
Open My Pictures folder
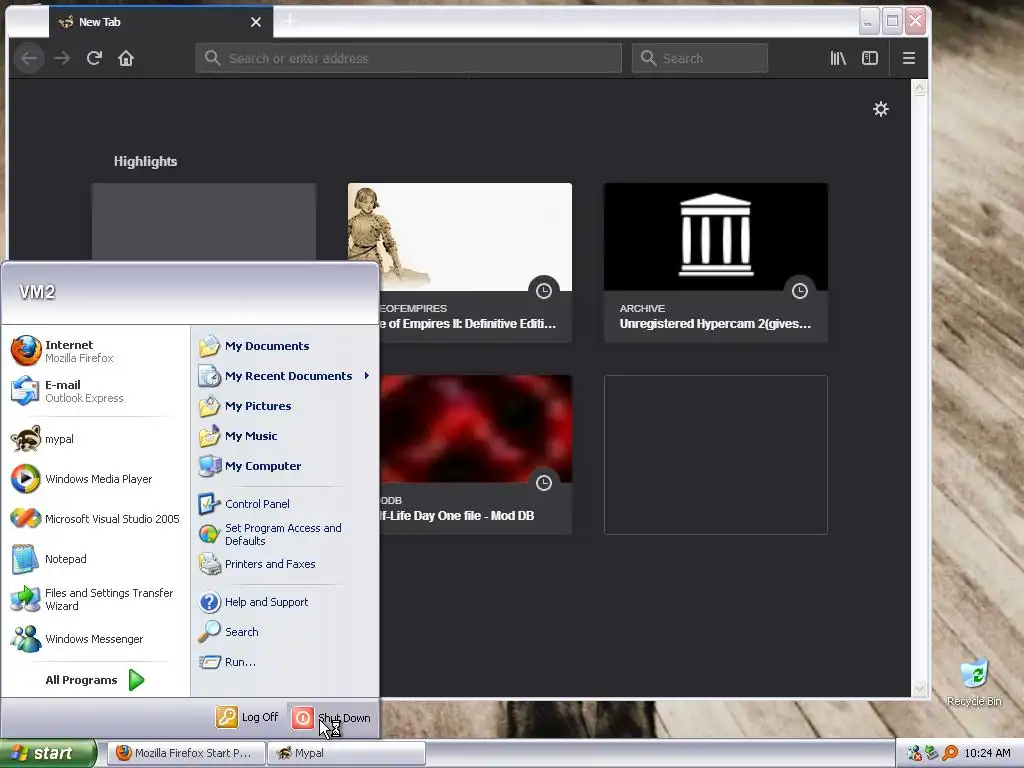pos(284,406)
